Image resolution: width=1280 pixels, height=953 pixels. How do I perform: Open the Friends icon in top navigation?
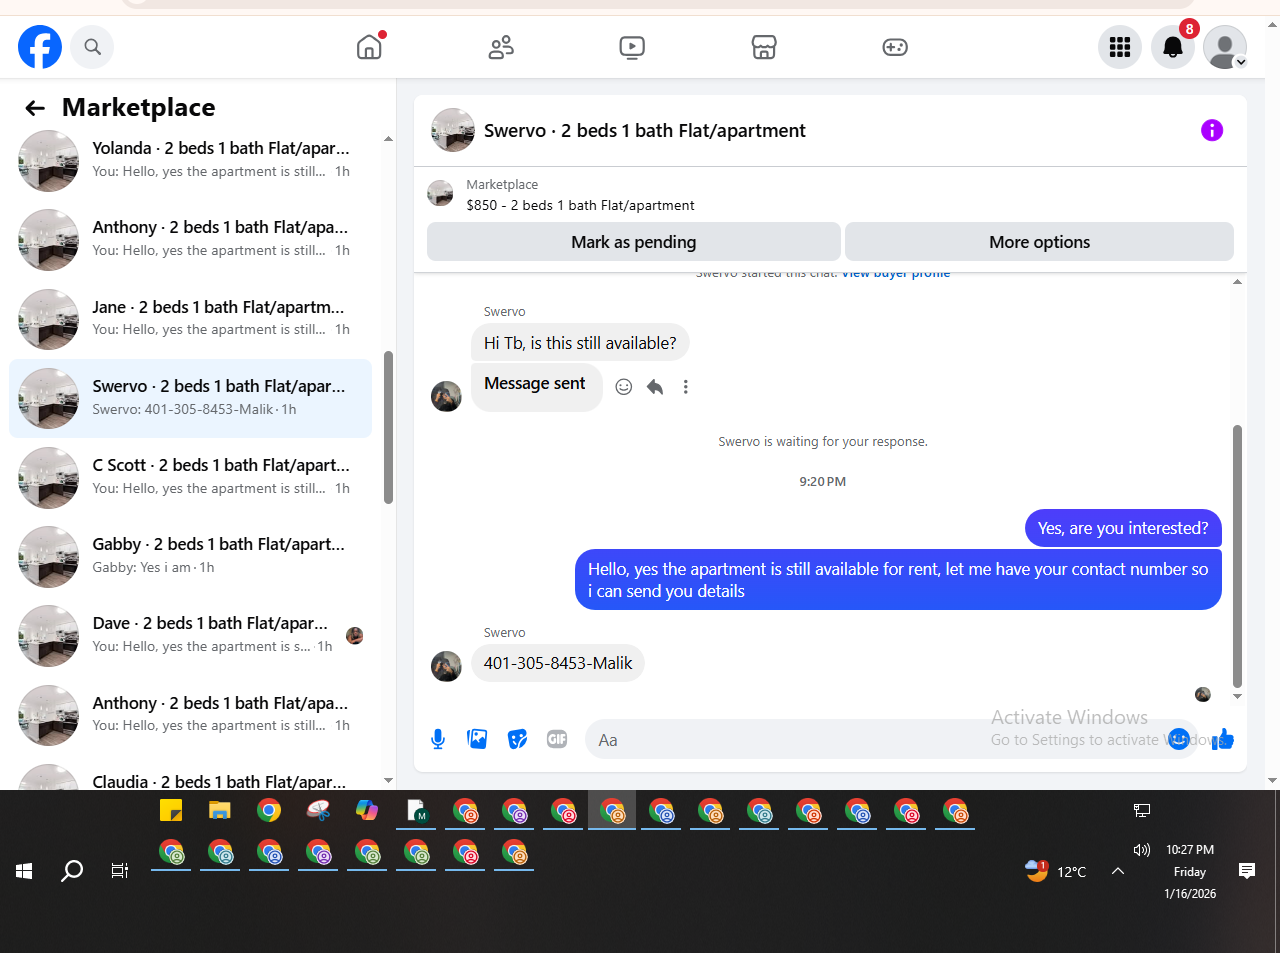pyautogui.click(x=501, y=47)
